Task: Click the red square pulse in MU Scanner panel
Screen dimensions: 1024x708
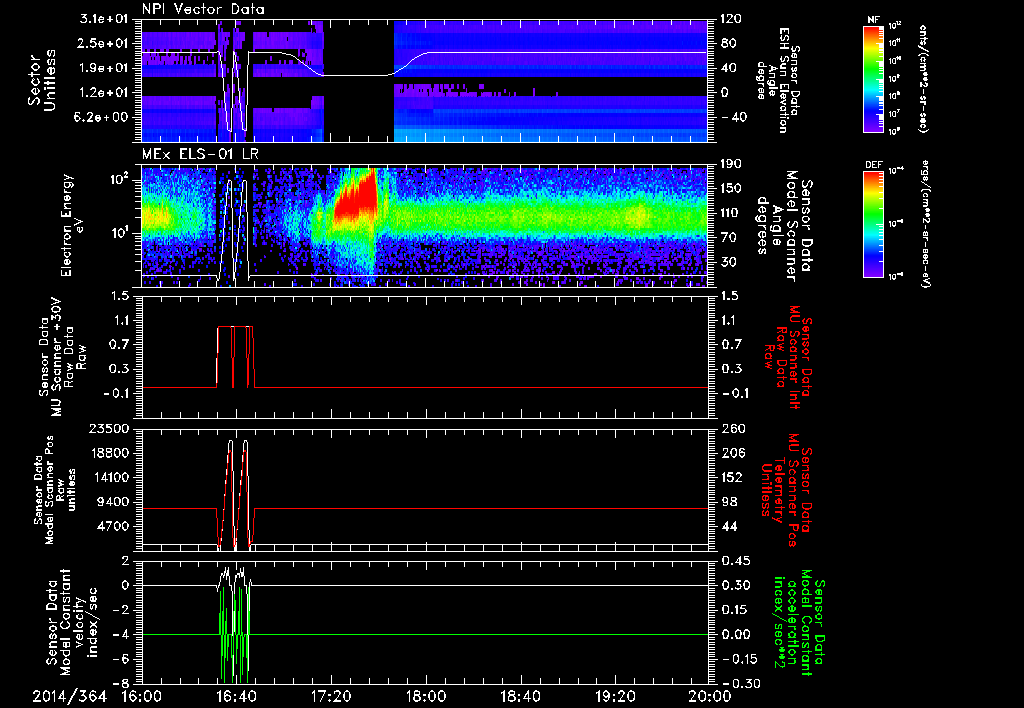Action: tap(235, 356)
